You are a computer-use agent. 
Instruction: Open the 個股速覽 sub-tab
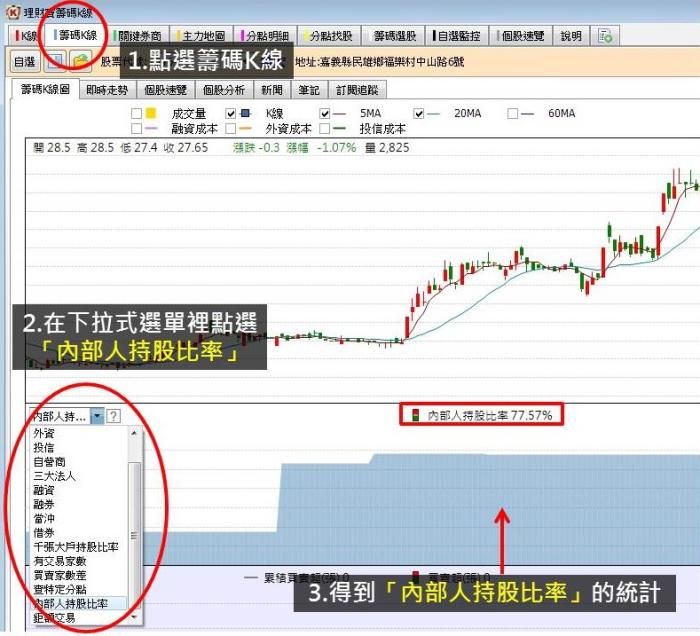tap(165, 90)
